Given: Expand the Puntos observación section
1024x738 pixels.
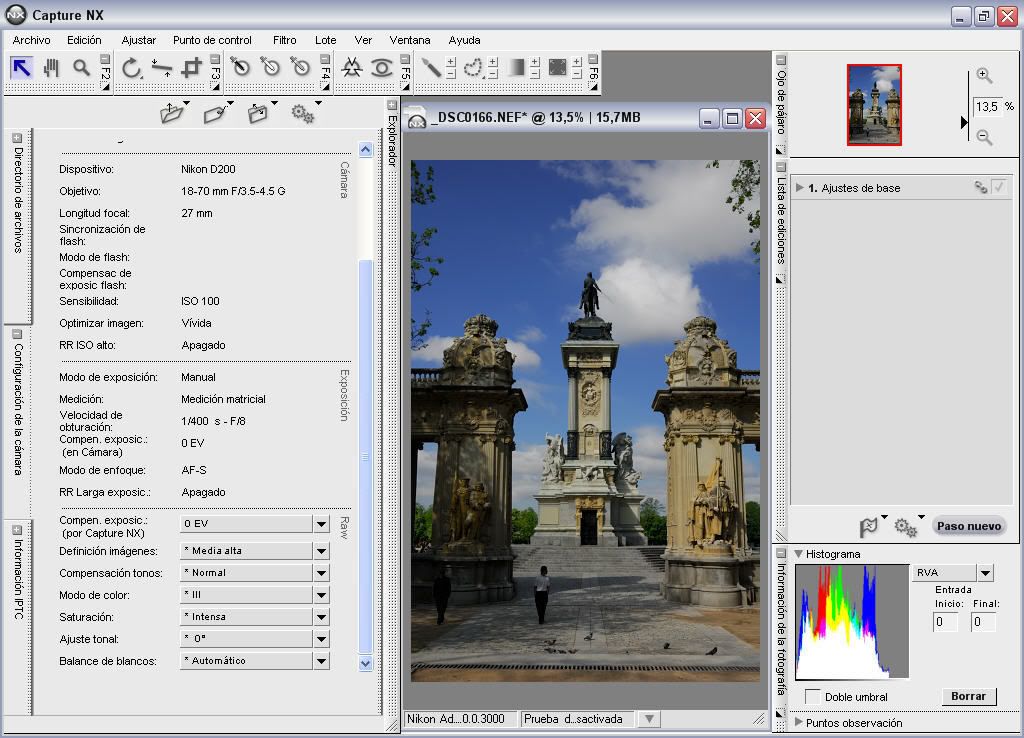Looking at the screenshot, I should [x=799, y=722].
